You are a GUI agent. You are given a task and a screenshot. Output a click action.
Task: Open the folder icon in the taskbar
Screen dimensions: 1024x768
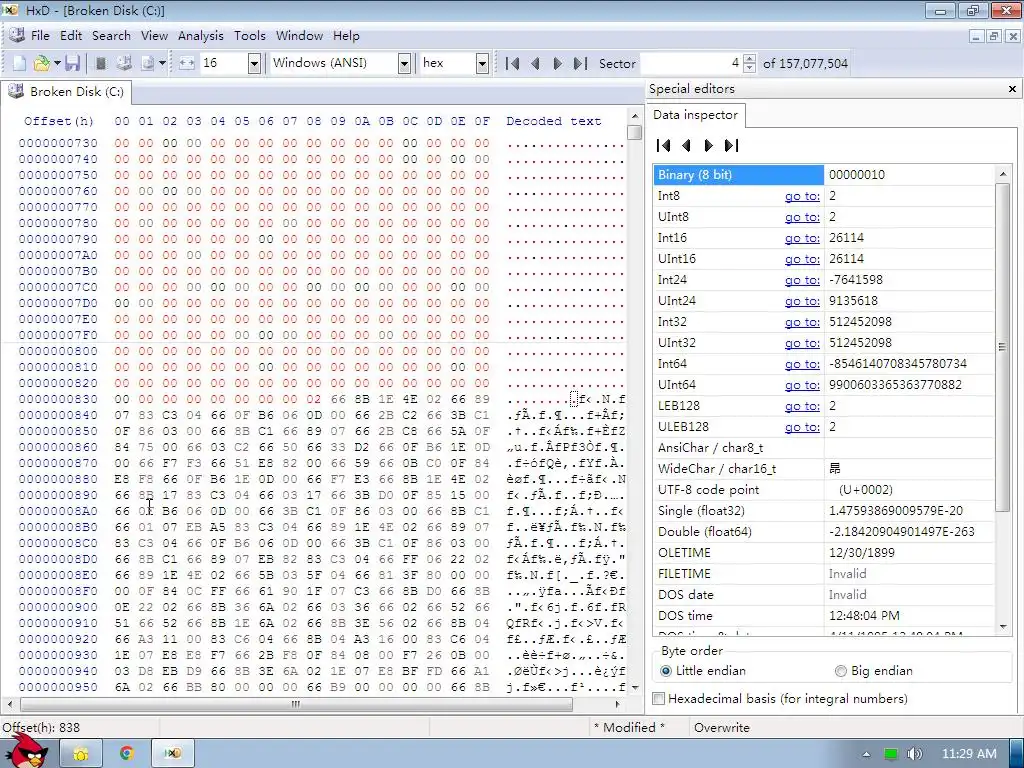point(80,754)
